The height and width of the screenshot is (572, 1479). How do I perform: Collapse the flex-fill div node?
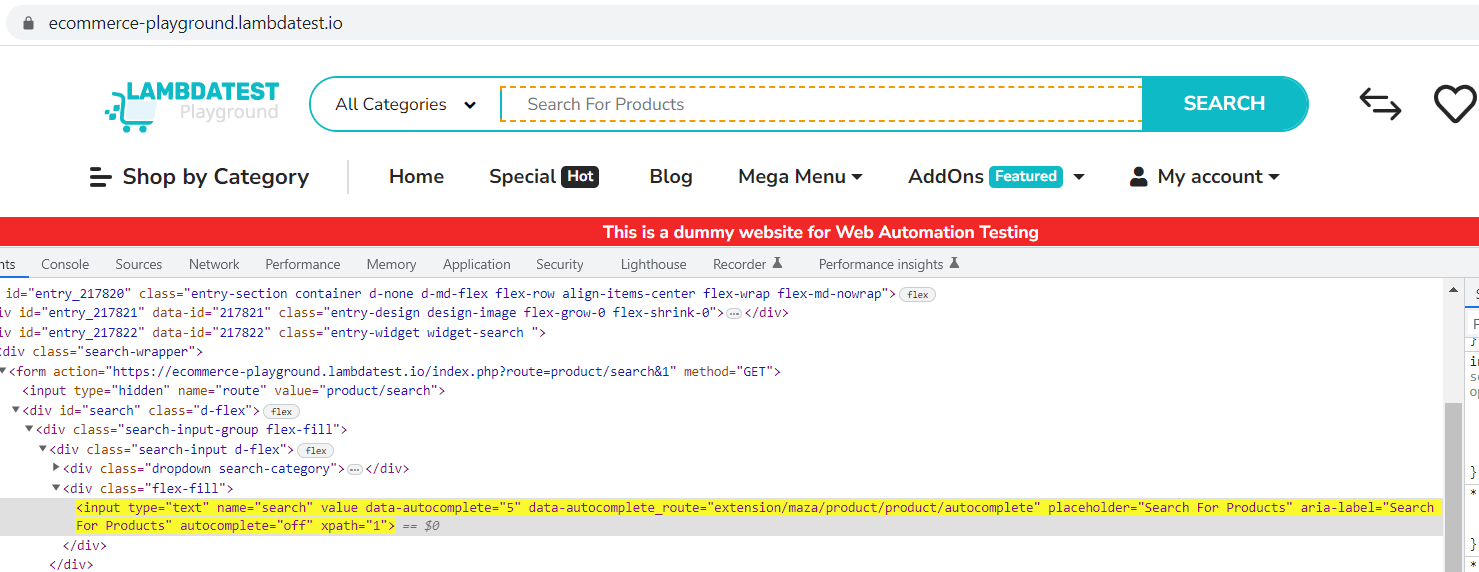56,488
